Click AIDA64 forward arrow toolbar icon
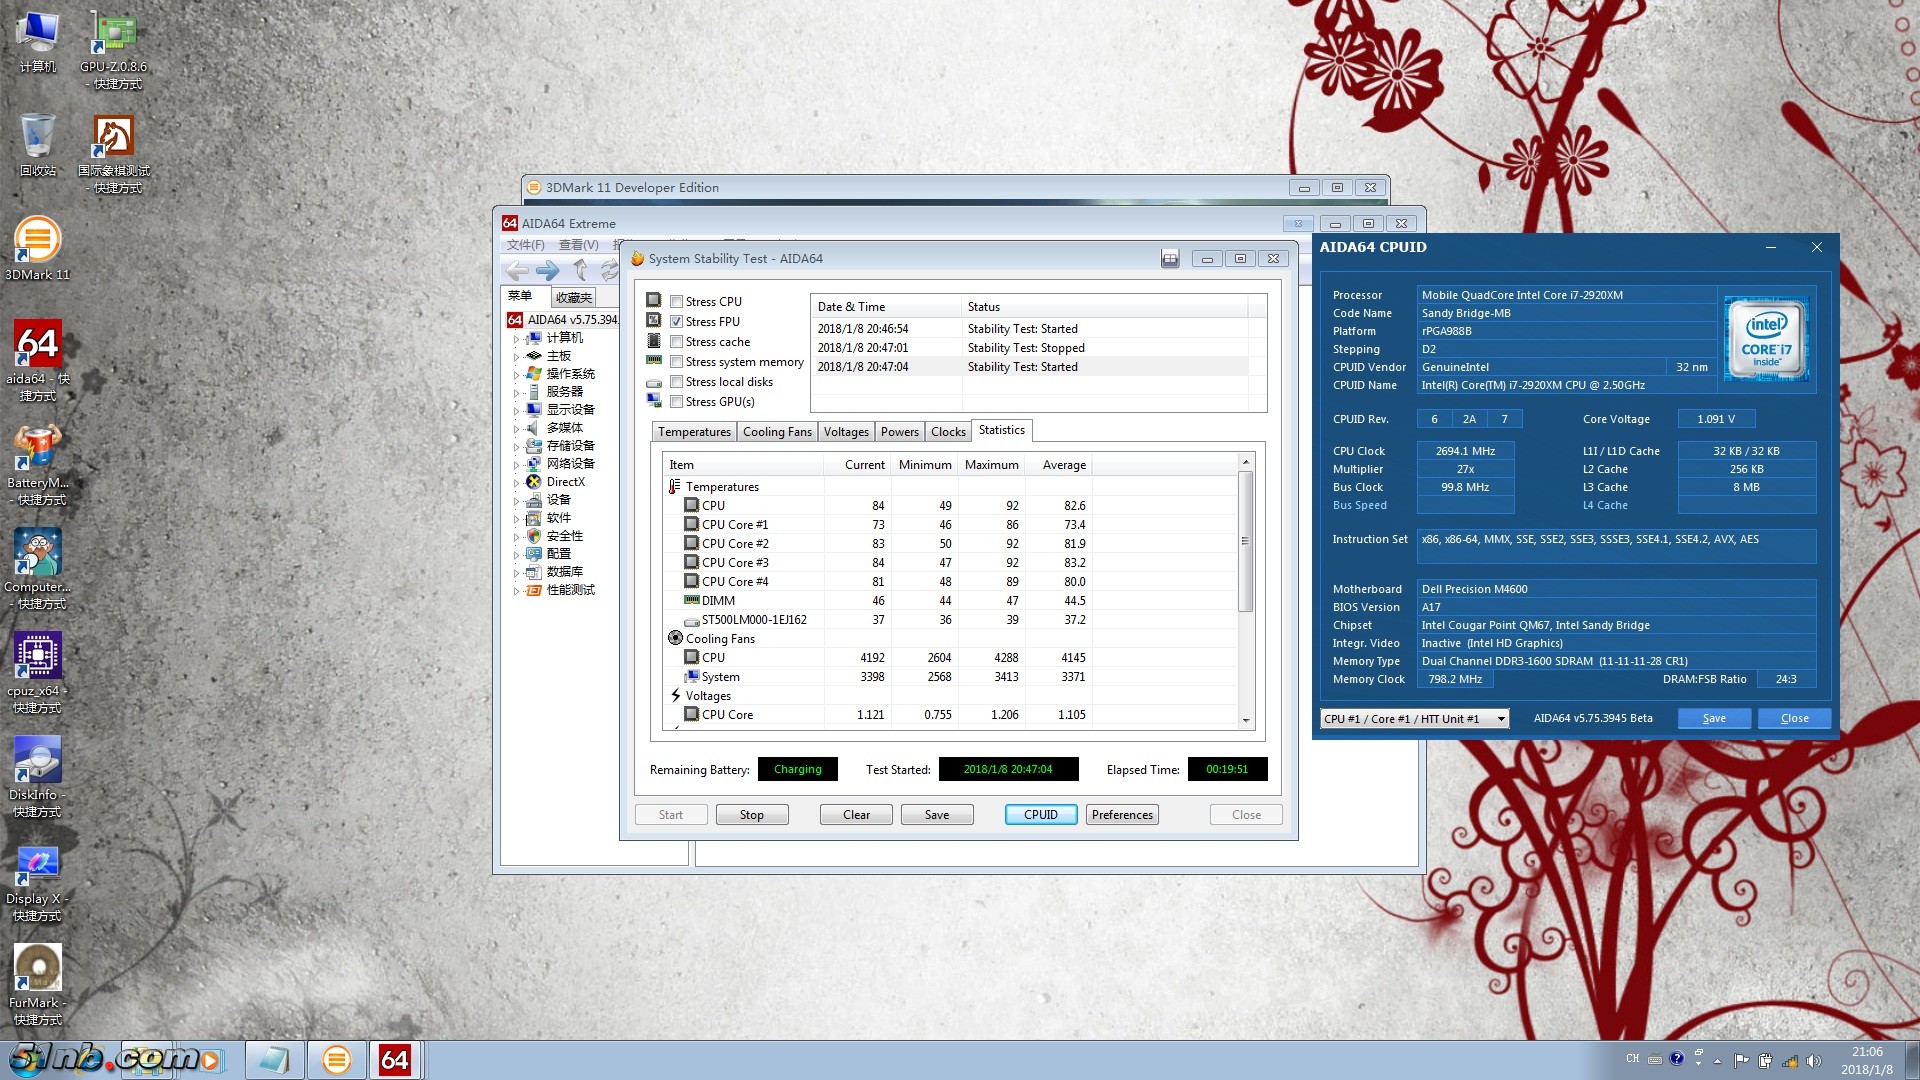Screen dimensions: 1920x1080 (547, 270)
